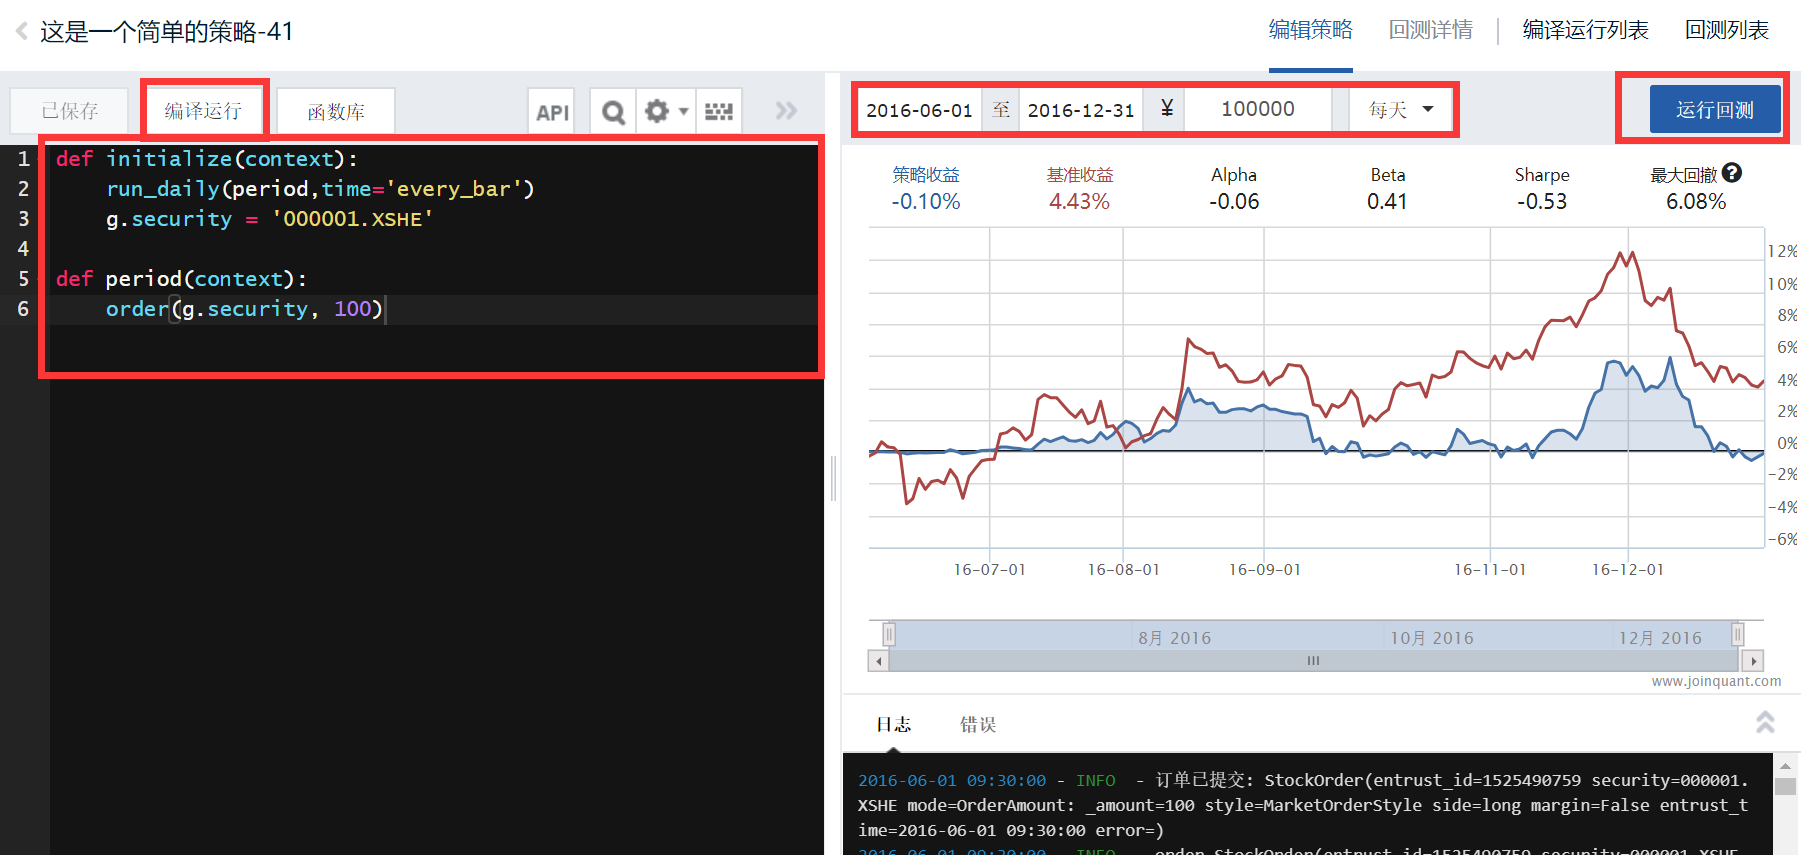1801x855 pixels.
Task: Click the chart scrollbar right arrow
Action: pos(1752,661)
